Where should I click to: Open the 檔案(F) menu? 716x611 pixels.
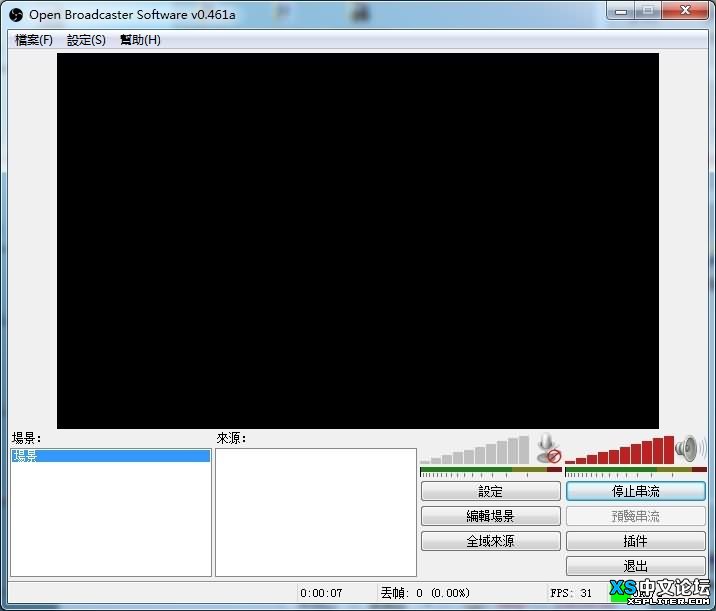coord(34,40)
